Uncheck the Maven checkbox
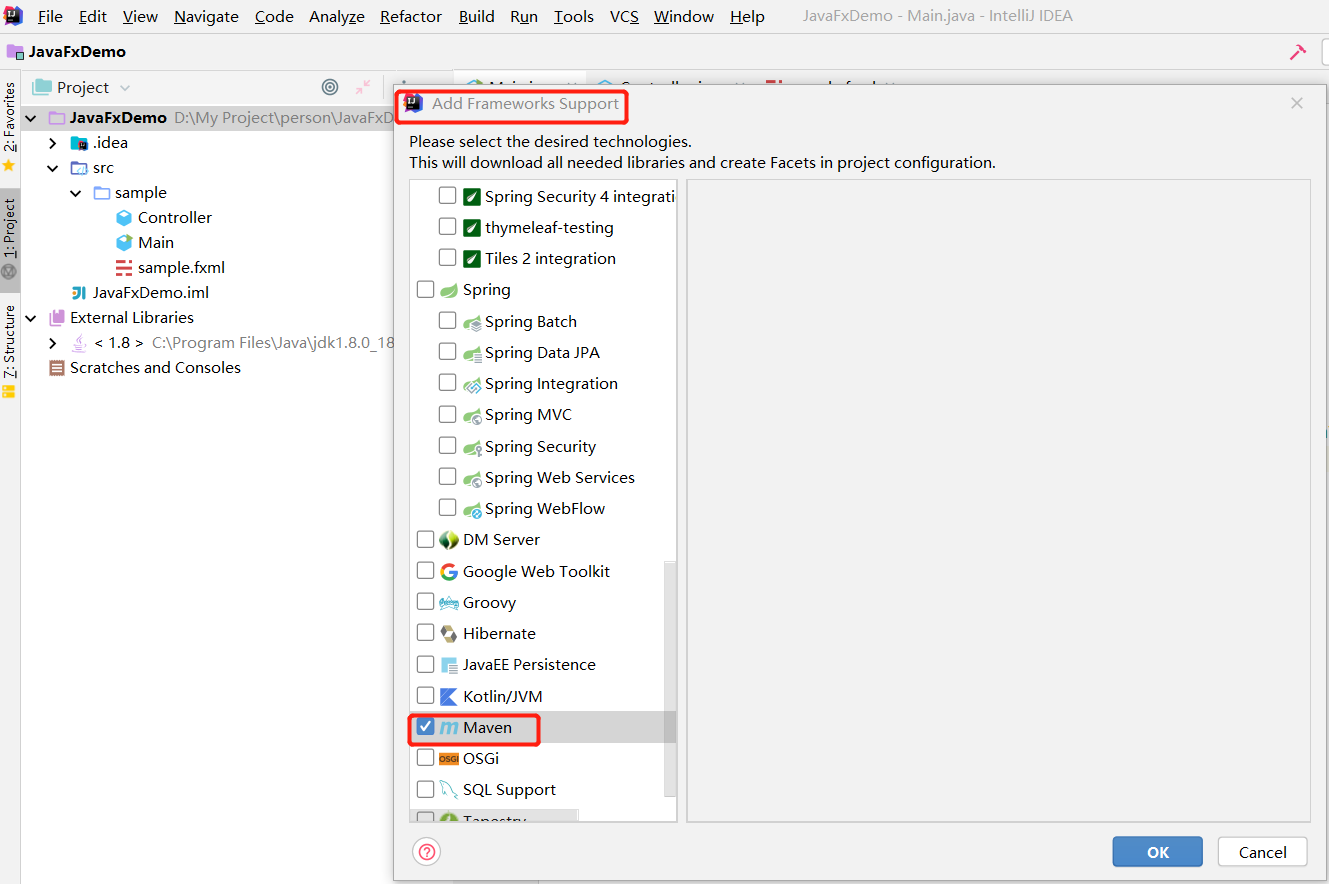This screenshot has width=1329, height=884. coord(425,727)
